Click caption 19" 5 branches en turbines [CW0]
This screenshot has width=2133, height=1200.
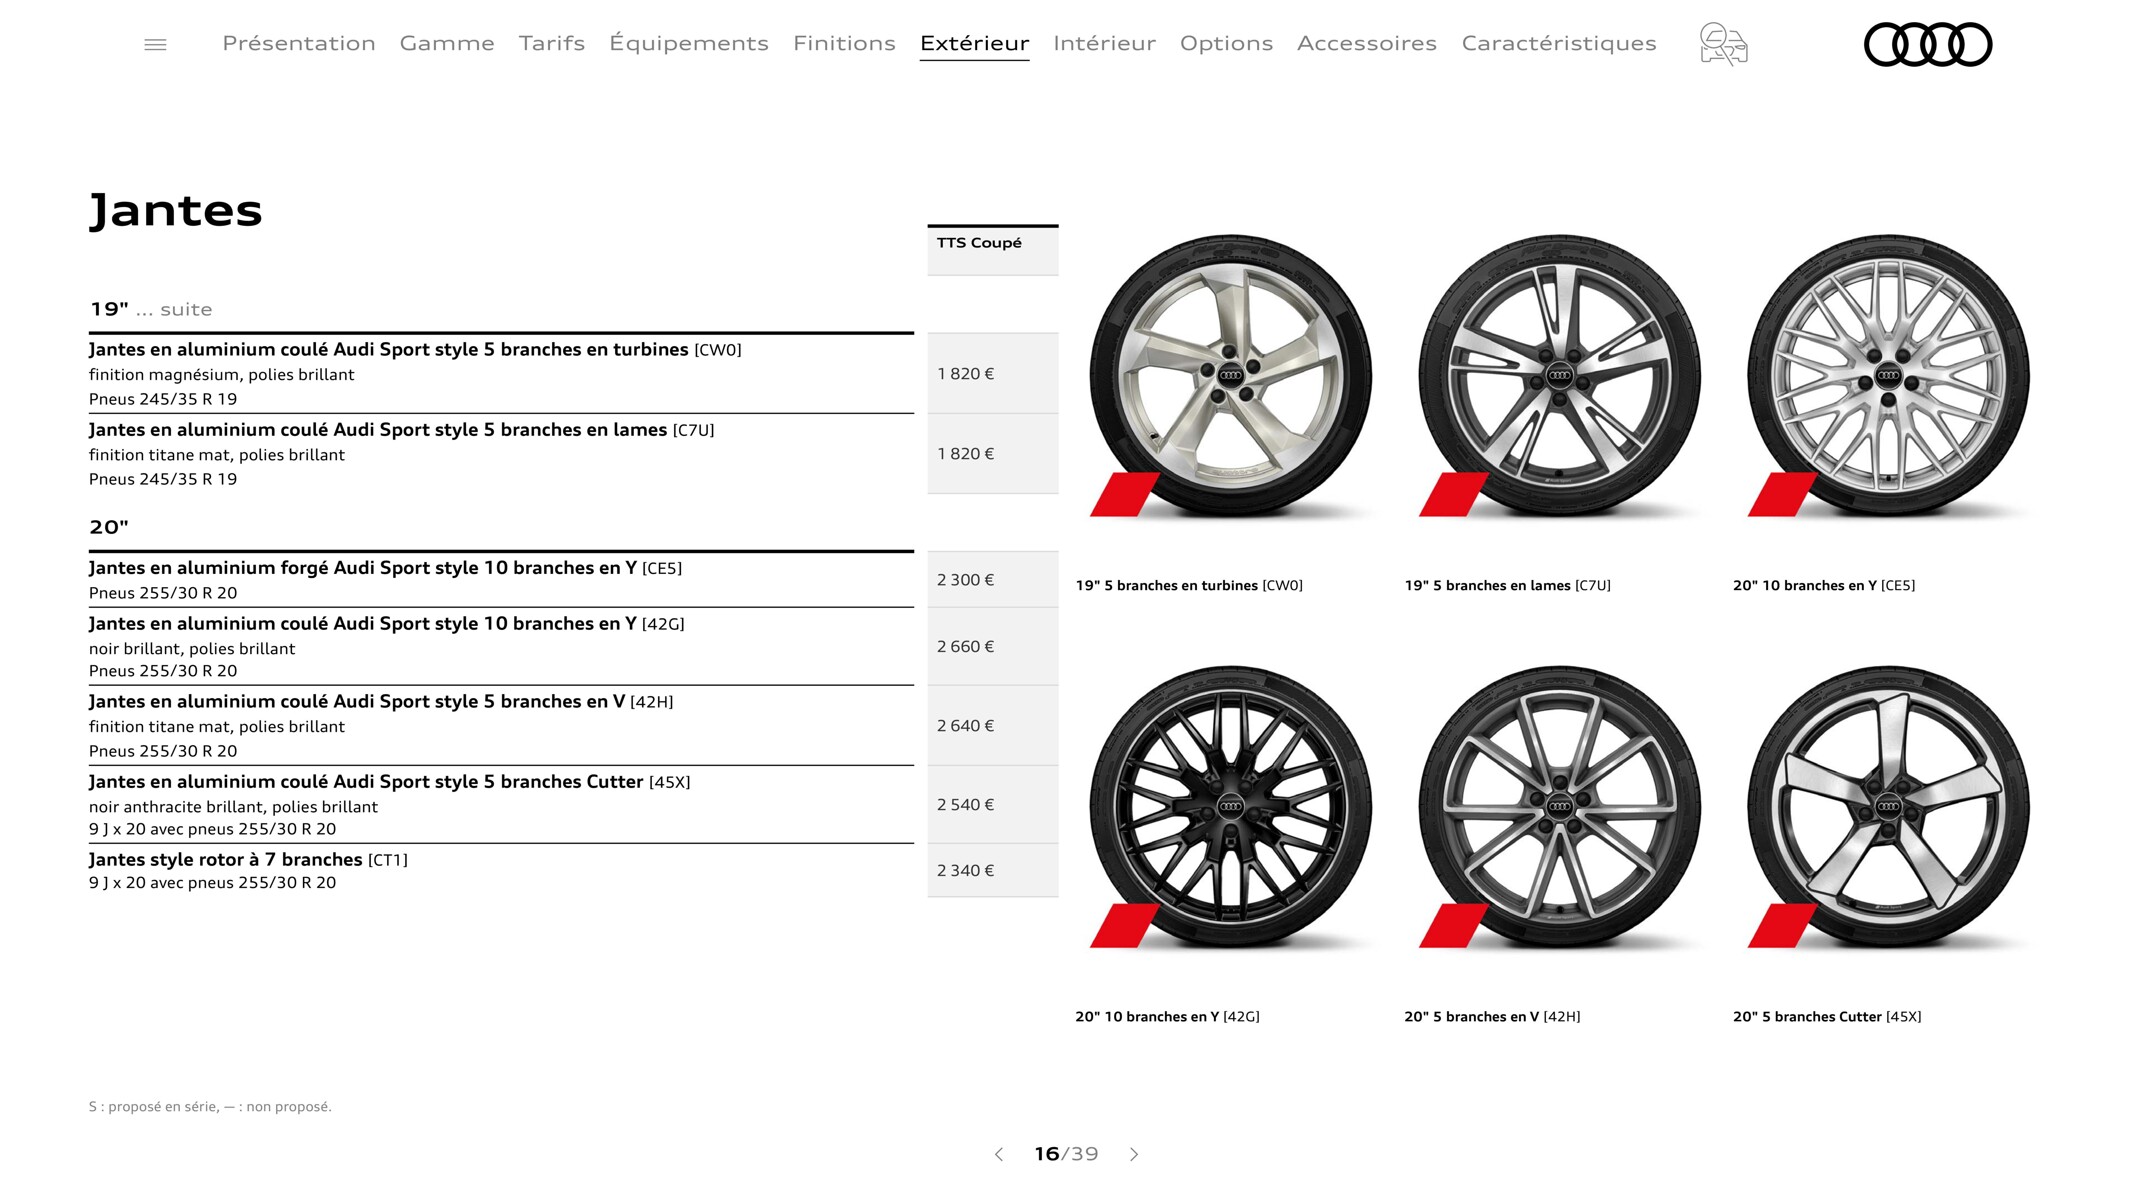(x=1189, y=586)
